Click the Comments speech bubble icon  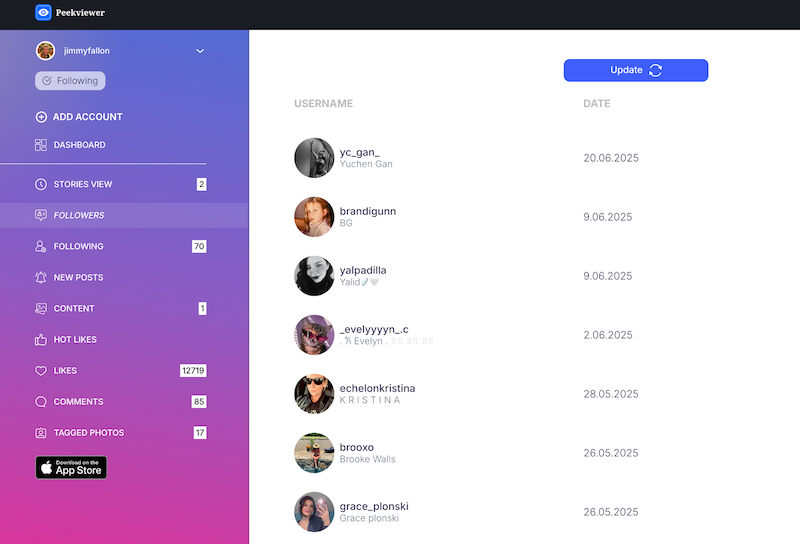tap(41, 402)
